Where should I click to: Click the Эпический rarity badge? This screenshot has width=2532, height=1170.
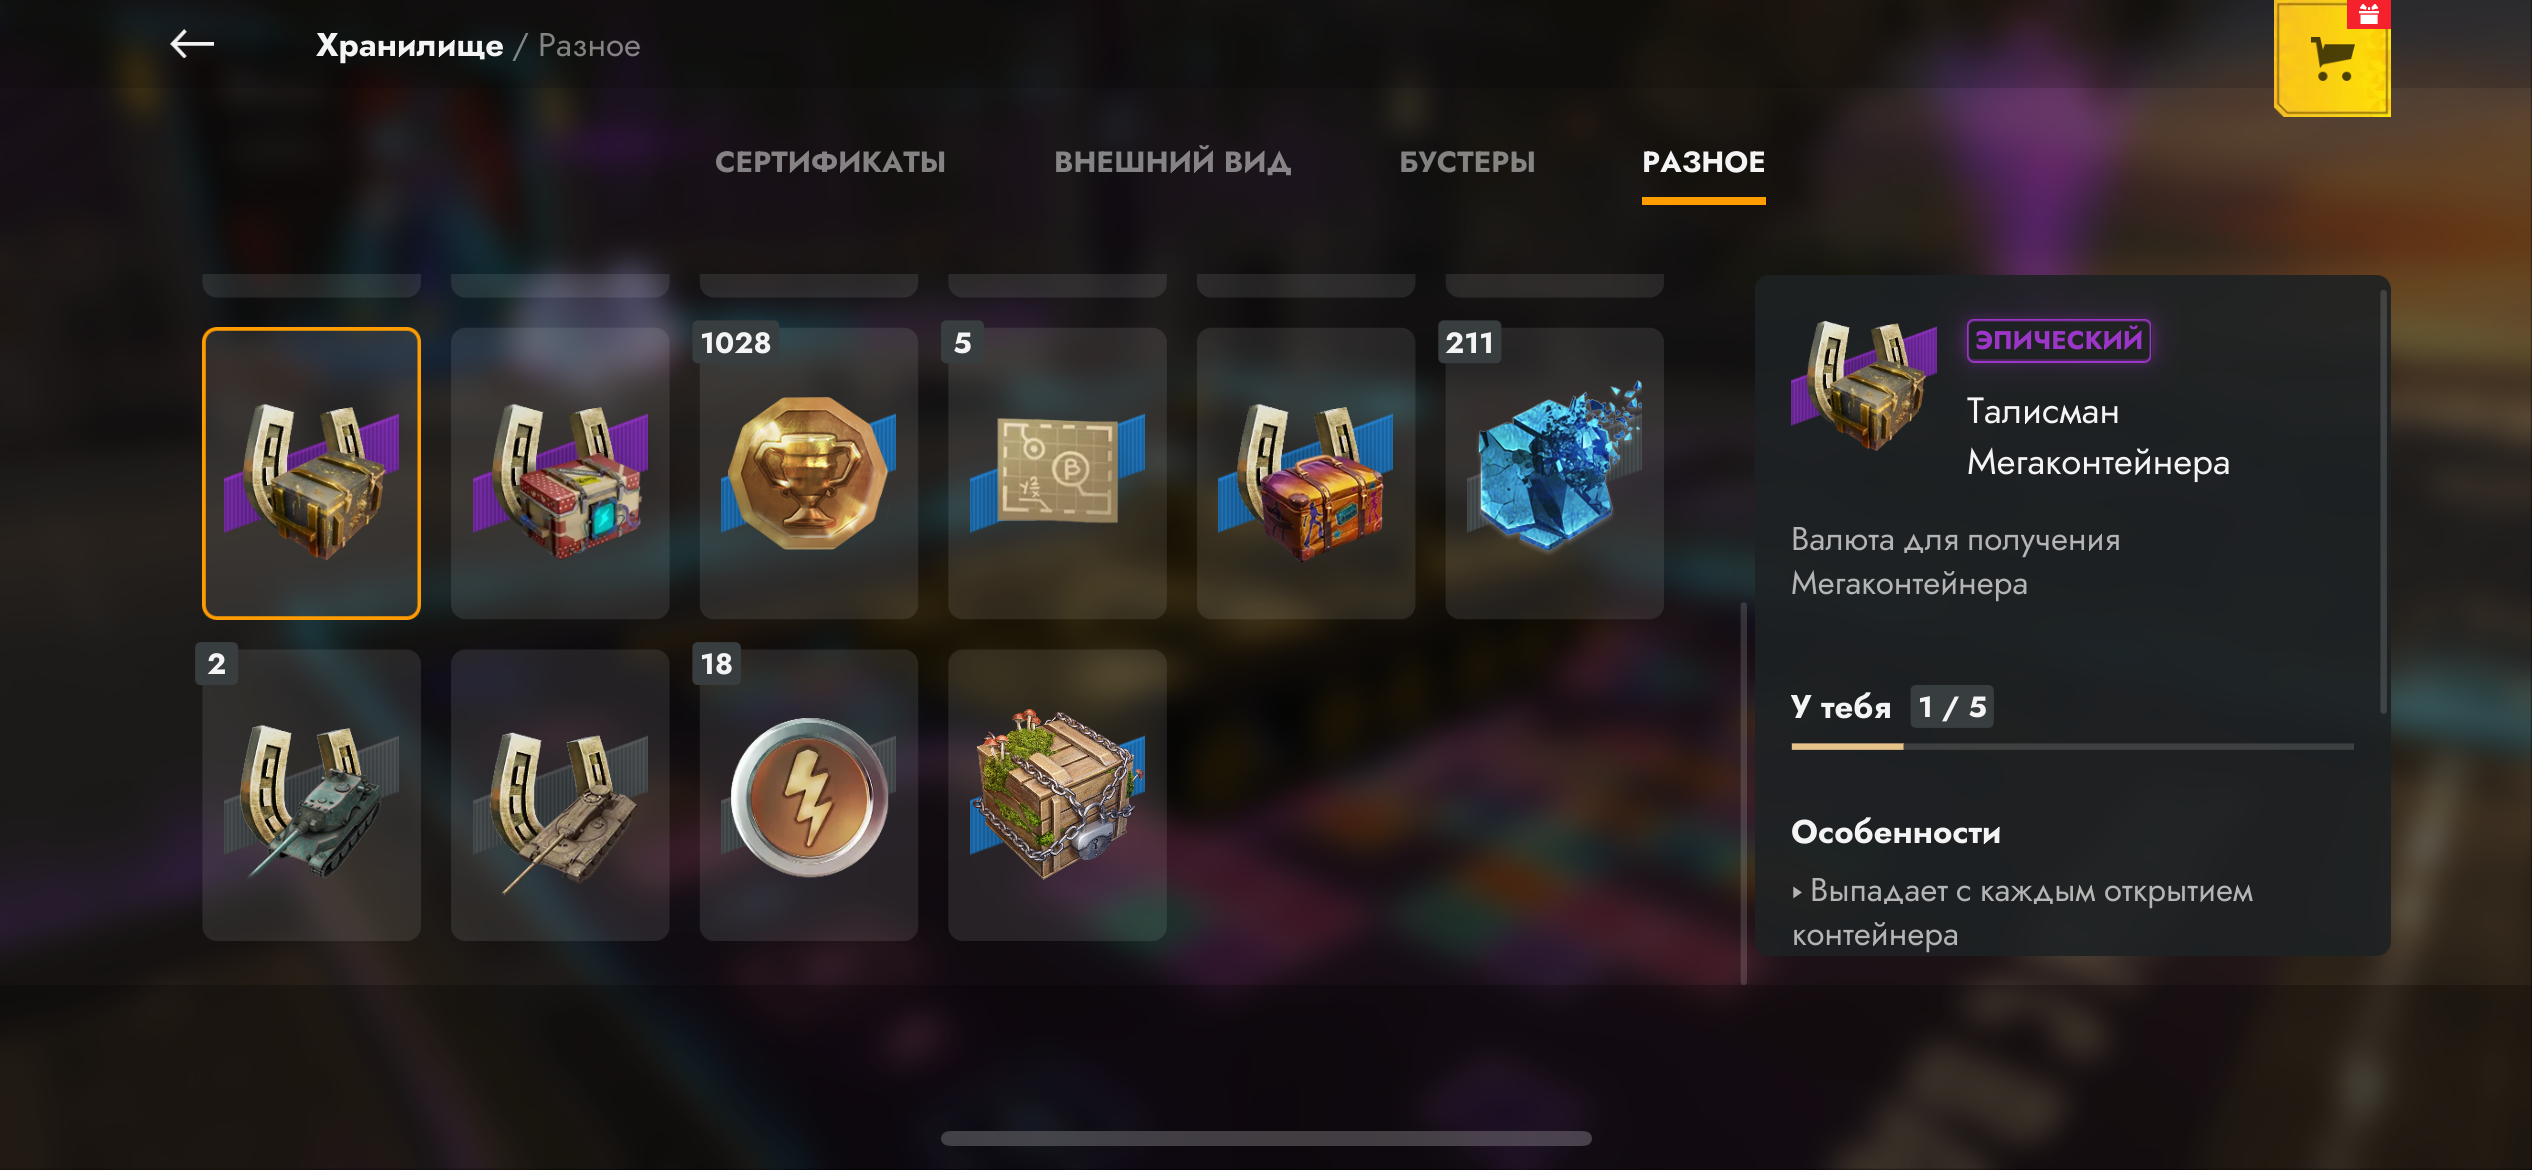pyautogui.click(x=2059, y=340)
